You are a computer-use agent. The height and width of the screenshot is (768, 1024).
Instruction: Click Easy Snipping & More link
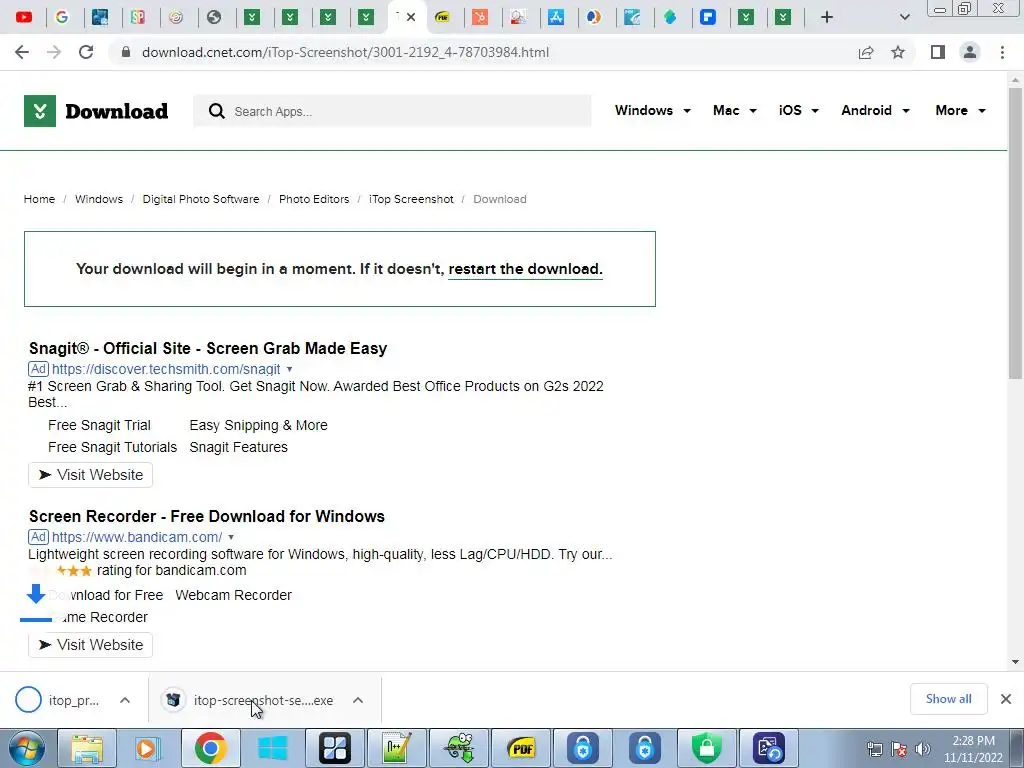259,425
